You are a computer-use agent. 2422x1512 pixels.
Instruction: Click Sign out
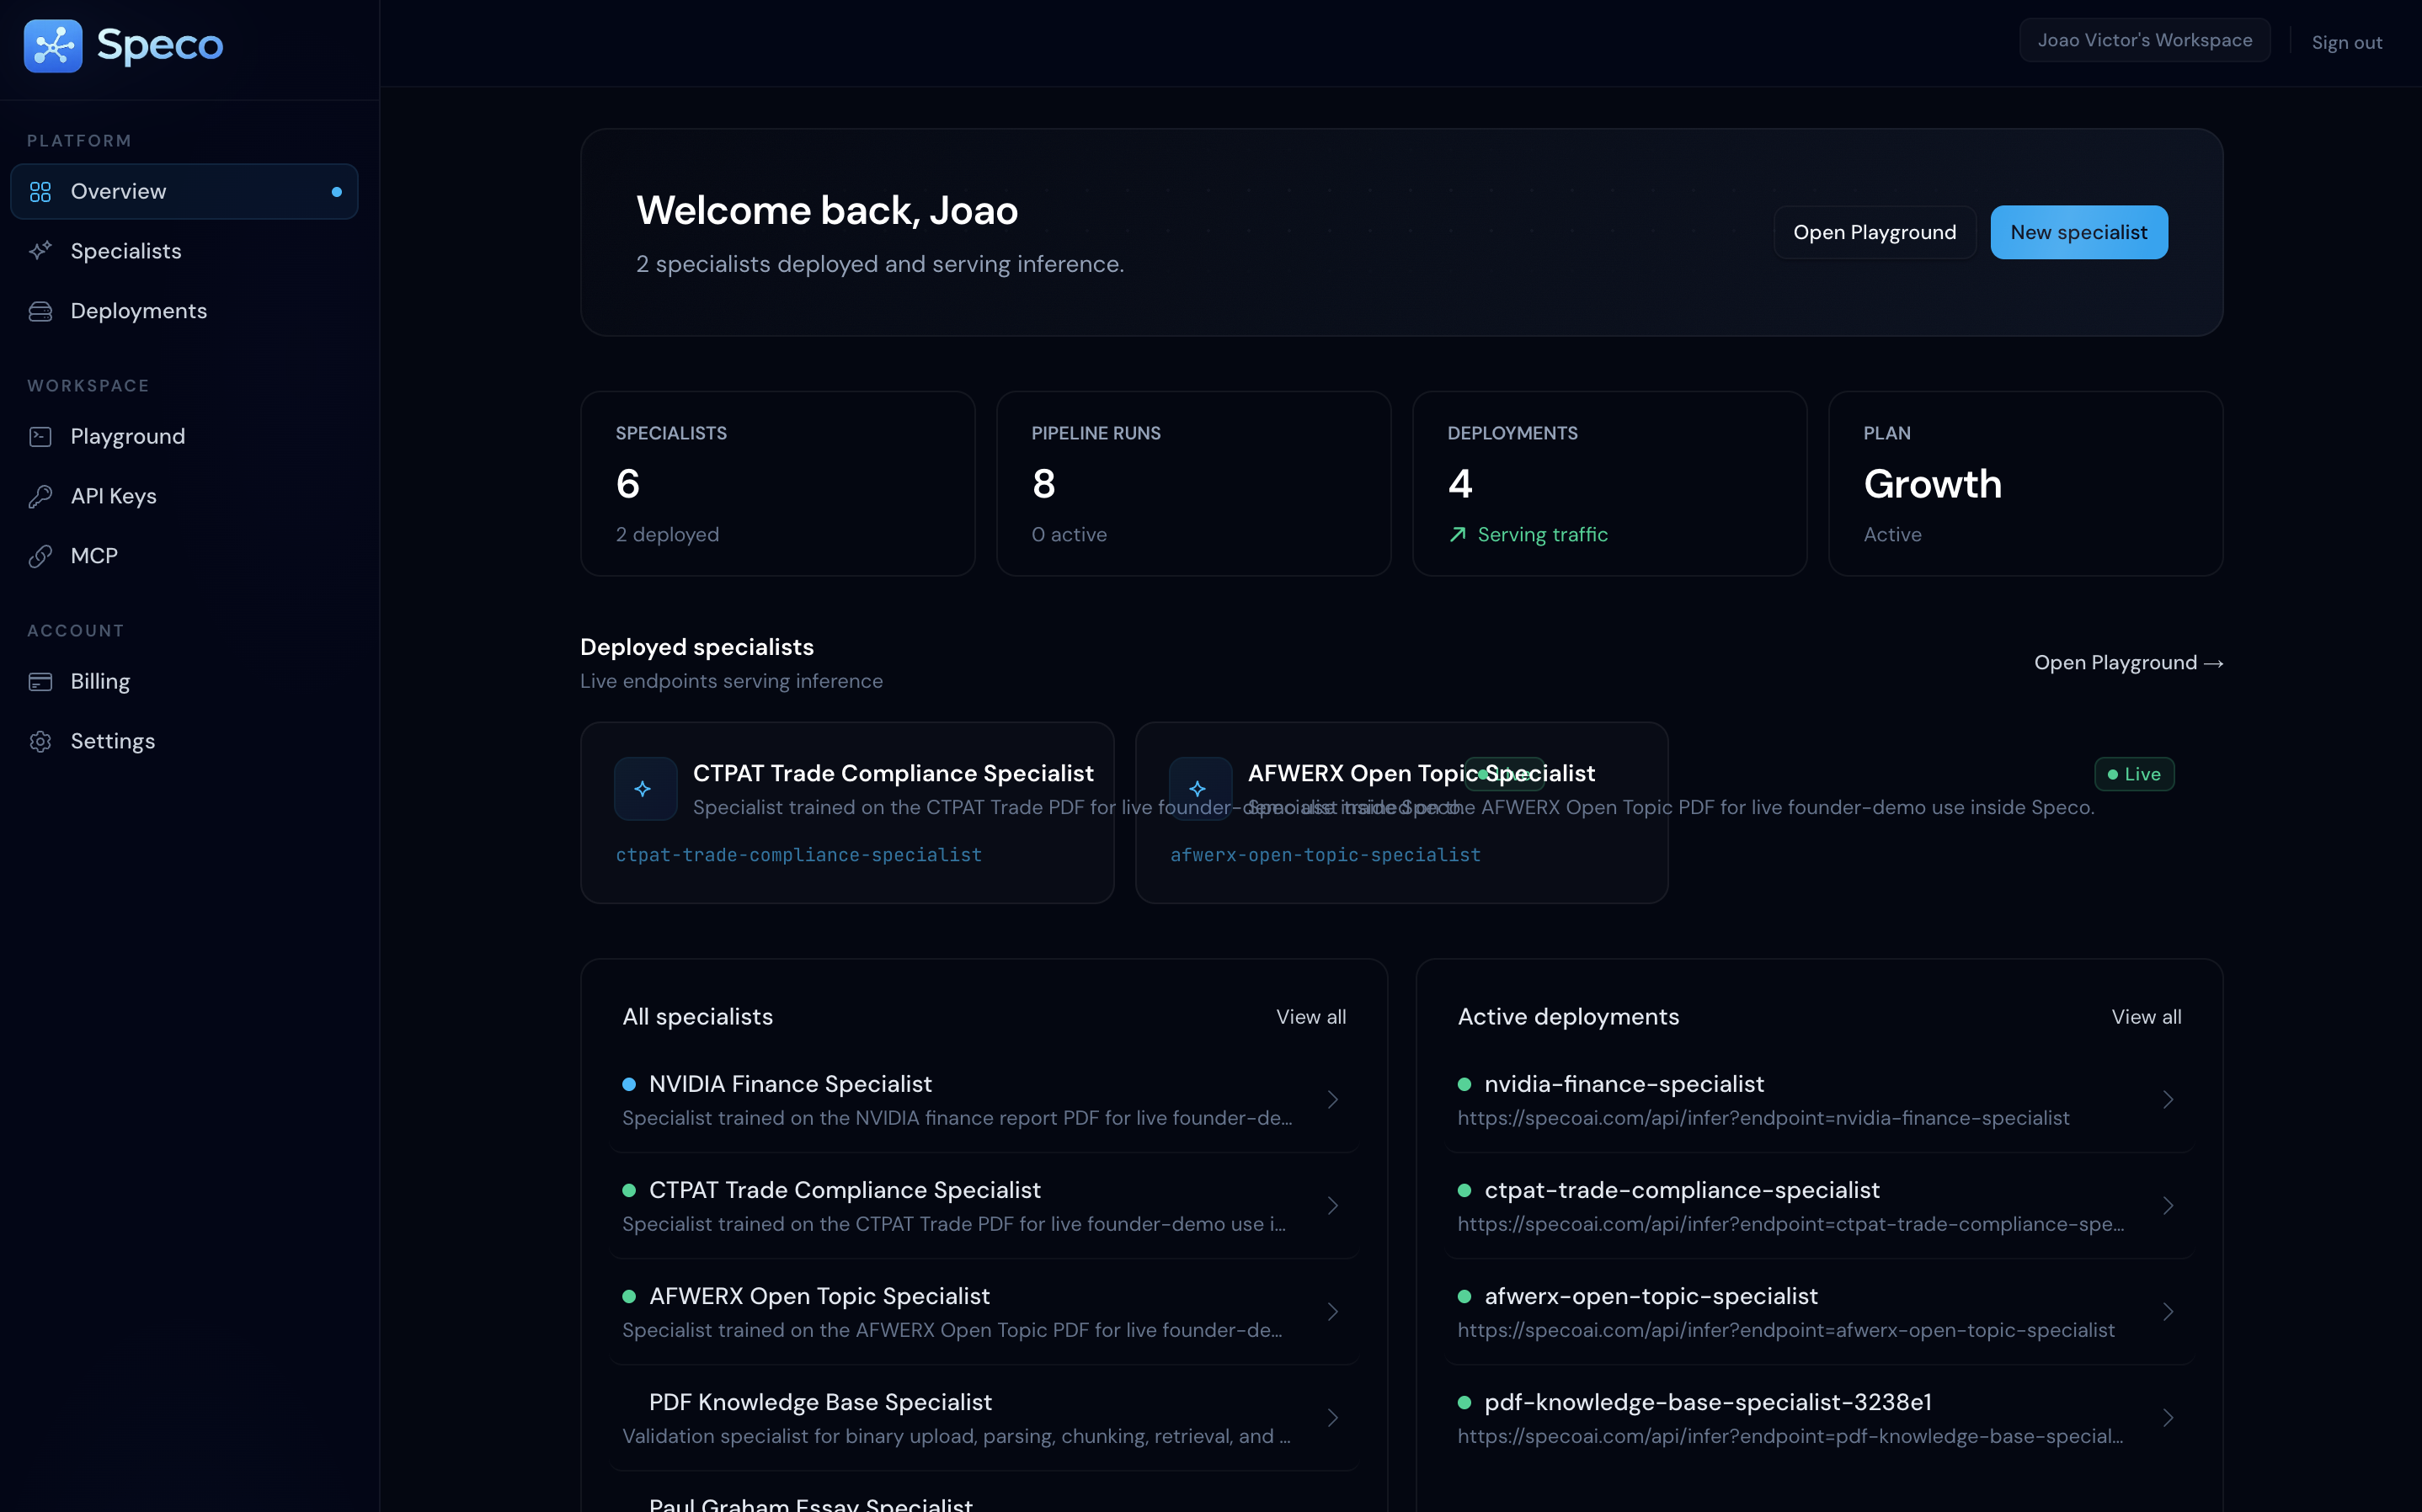point(2346,41)
